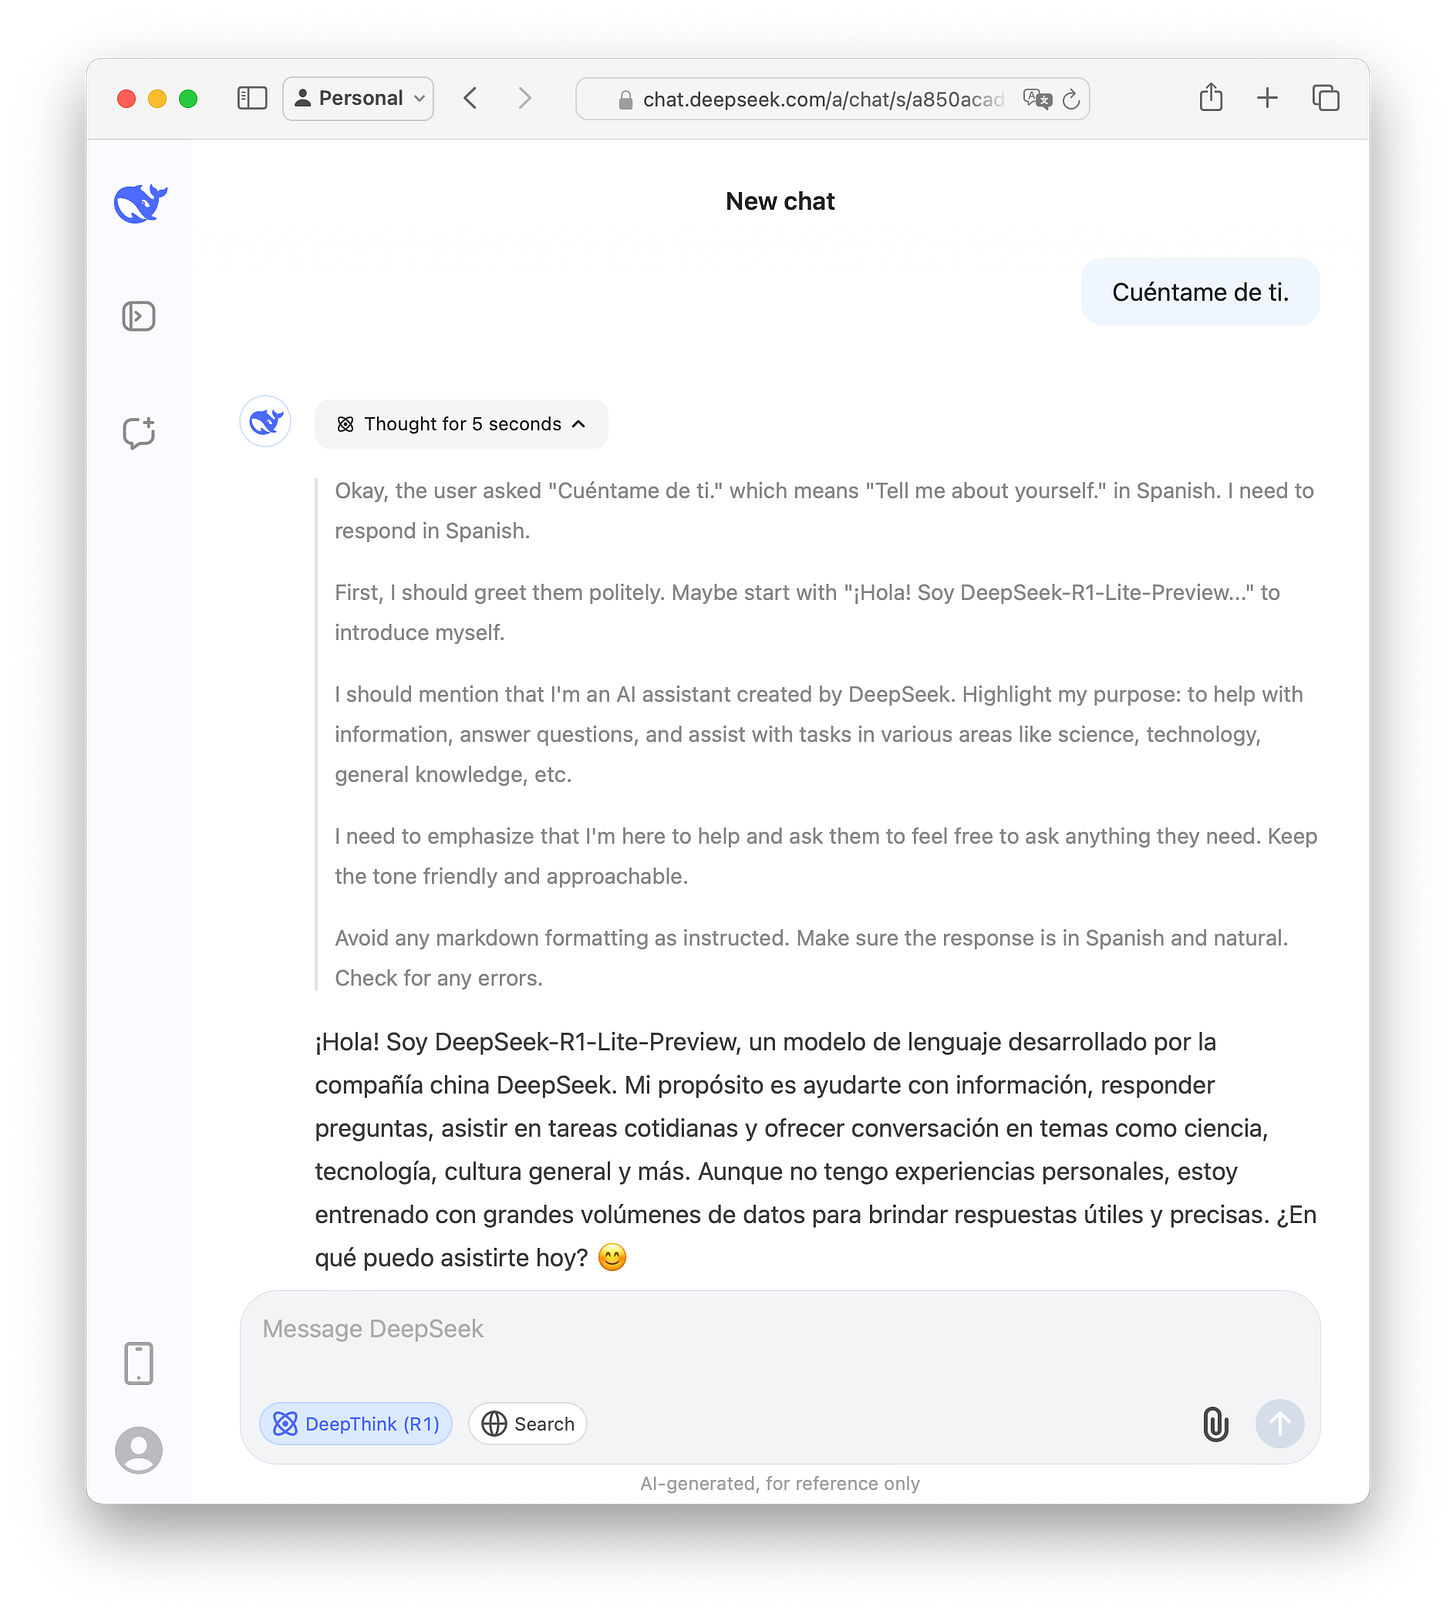1456x1618 pixels.
Task: Show Safari tab overview
Action: point(1326,98)
